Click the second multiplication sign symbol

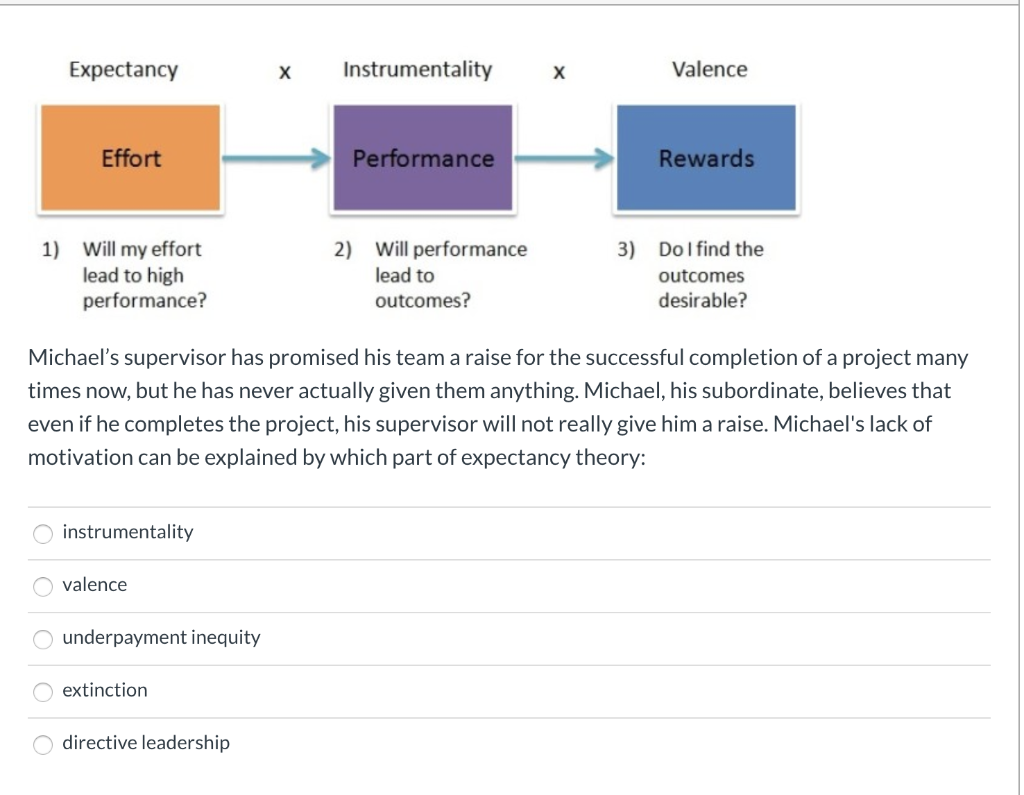tap(558, 71)
